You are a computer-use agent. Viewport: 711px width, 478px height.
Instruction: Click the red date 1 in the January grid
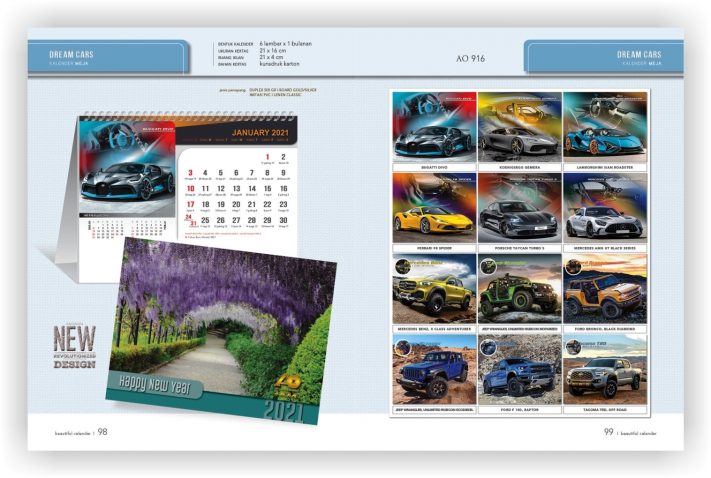pos(268,157)
